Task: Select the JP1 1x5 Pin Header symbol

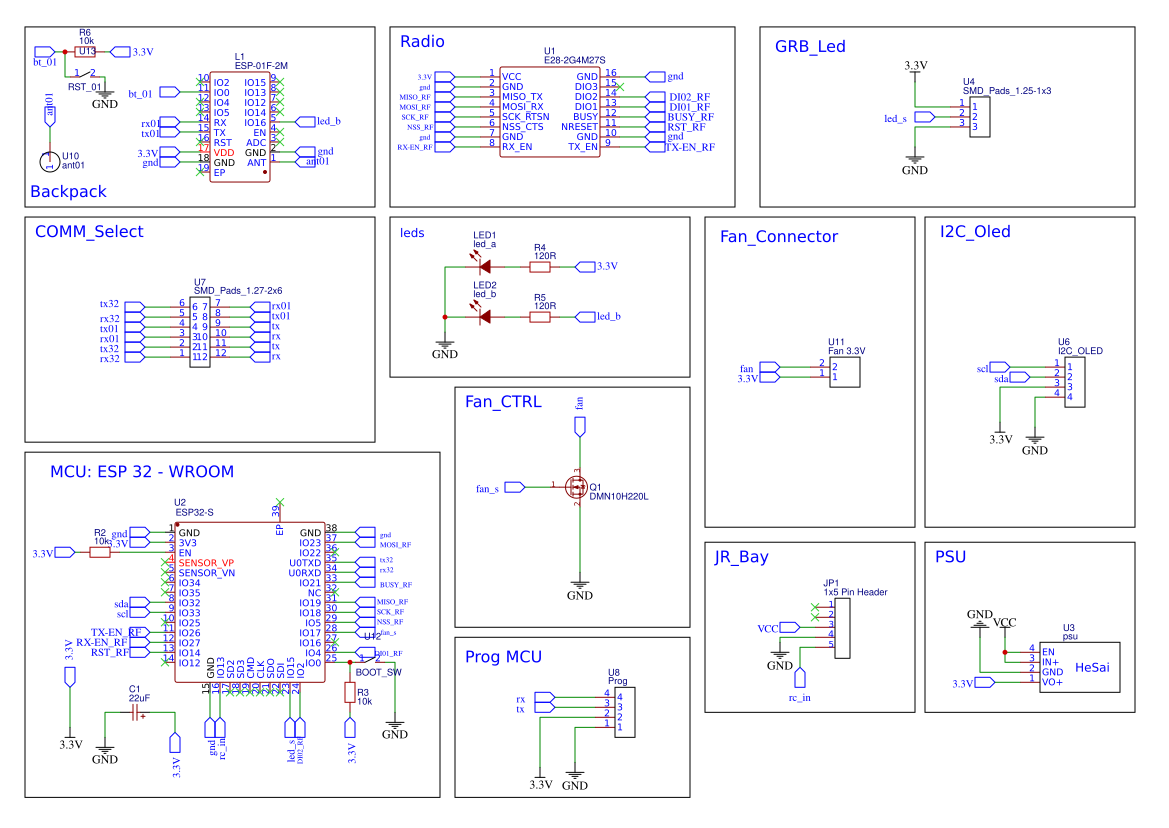Action: click(x=842, y=628)
